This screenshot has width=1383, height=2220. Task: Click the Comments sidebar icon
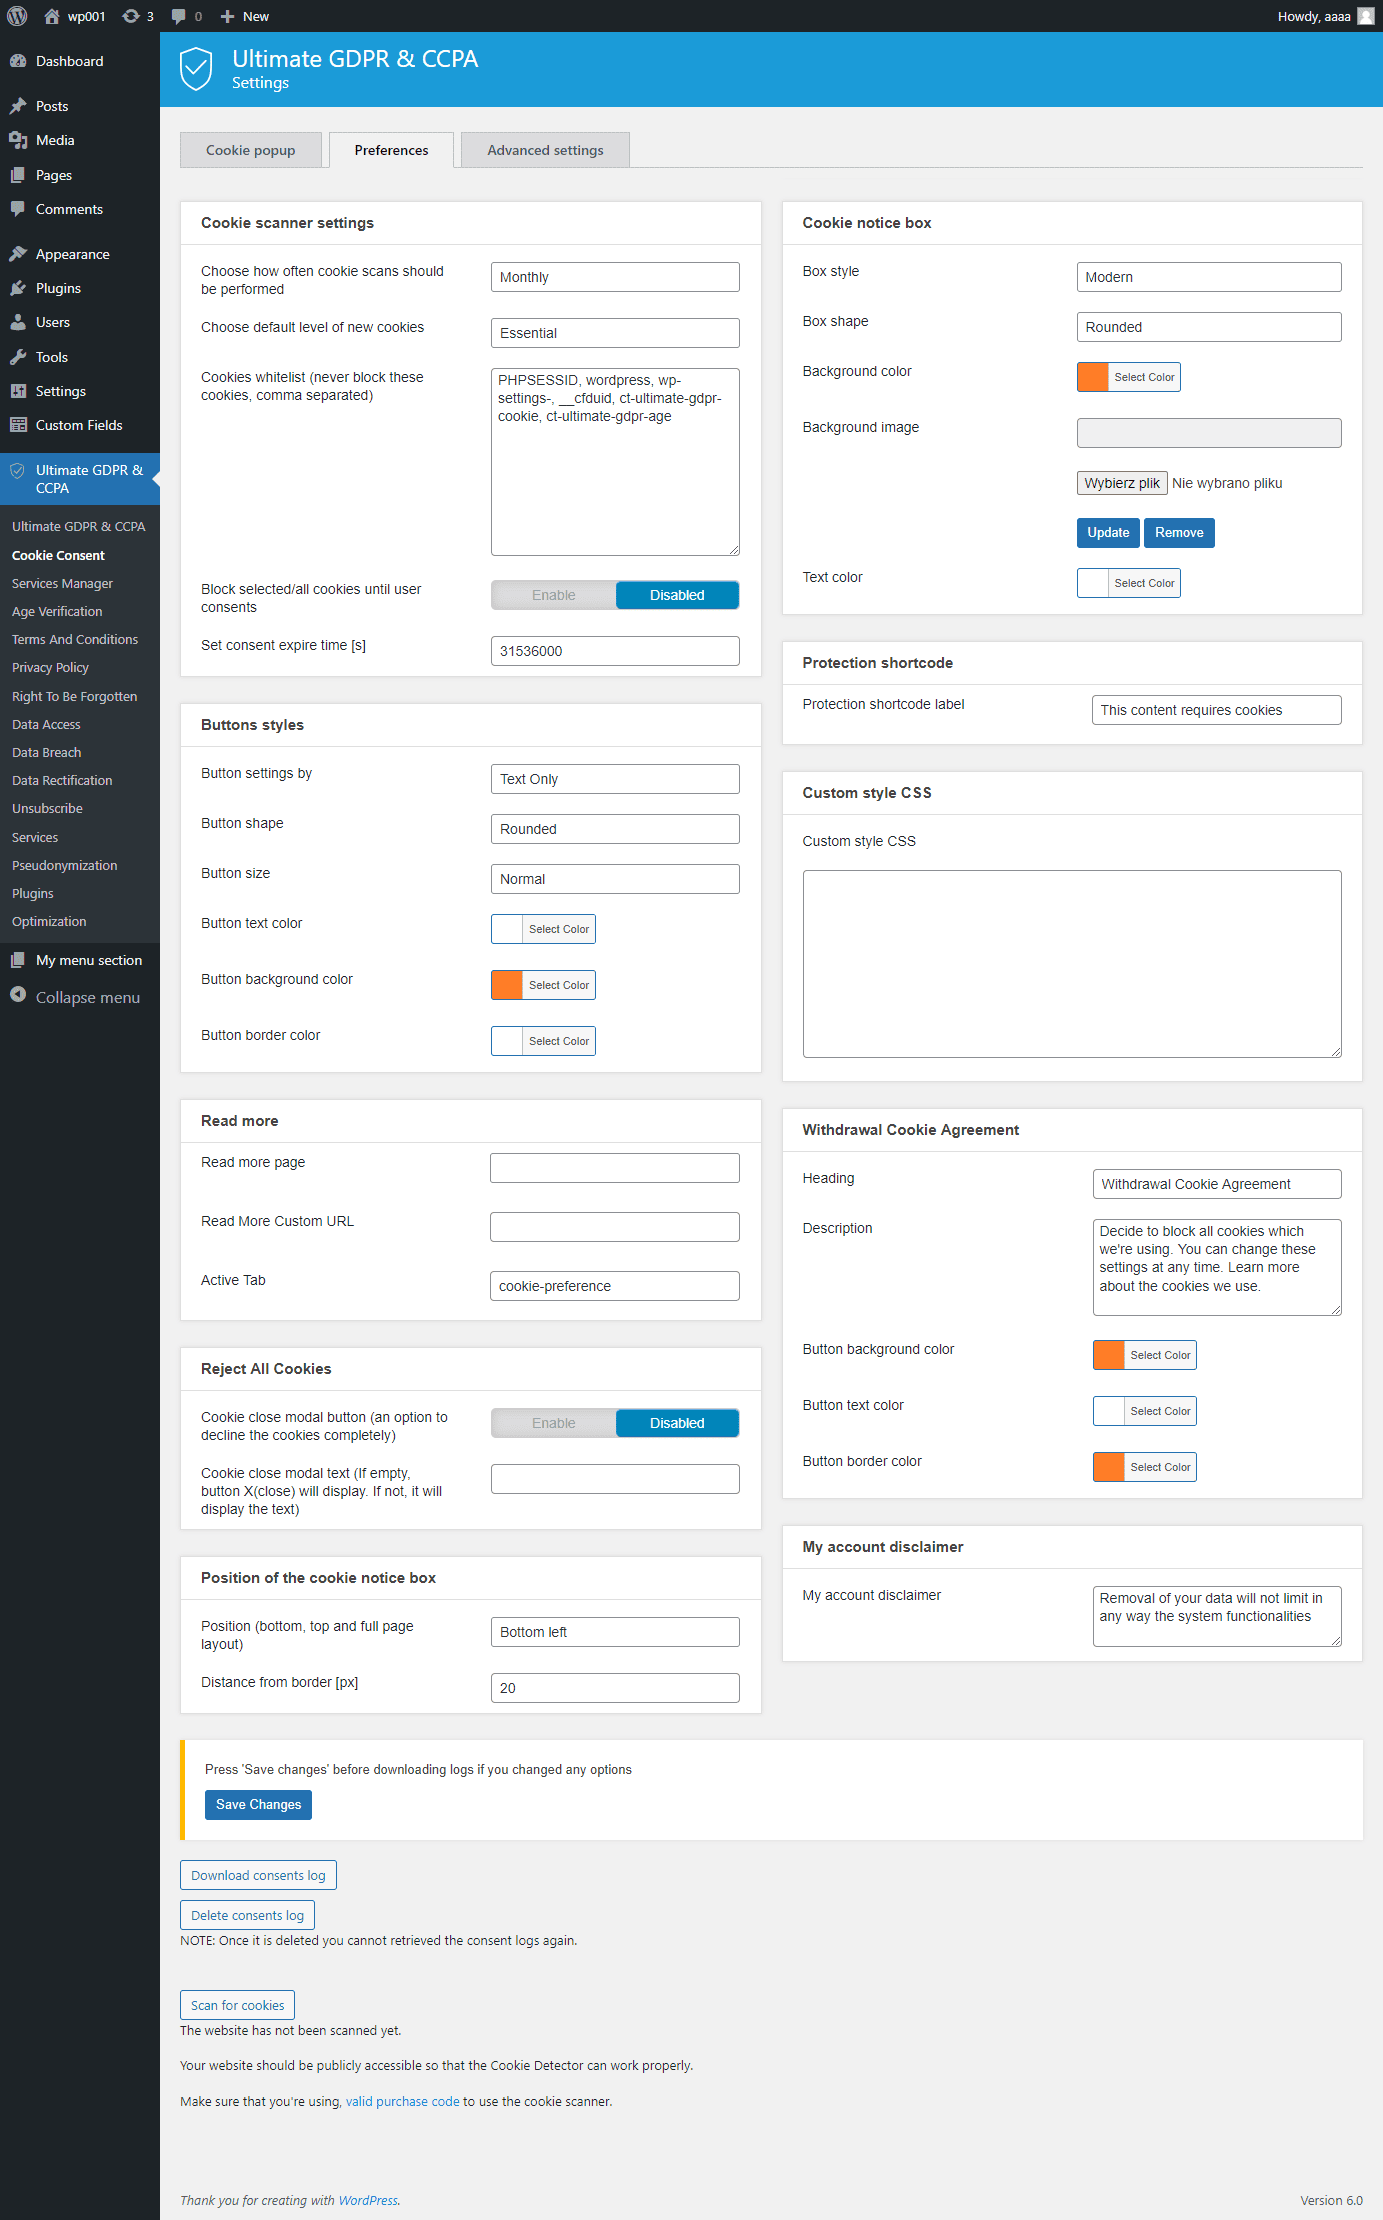(x=18, y=209)
